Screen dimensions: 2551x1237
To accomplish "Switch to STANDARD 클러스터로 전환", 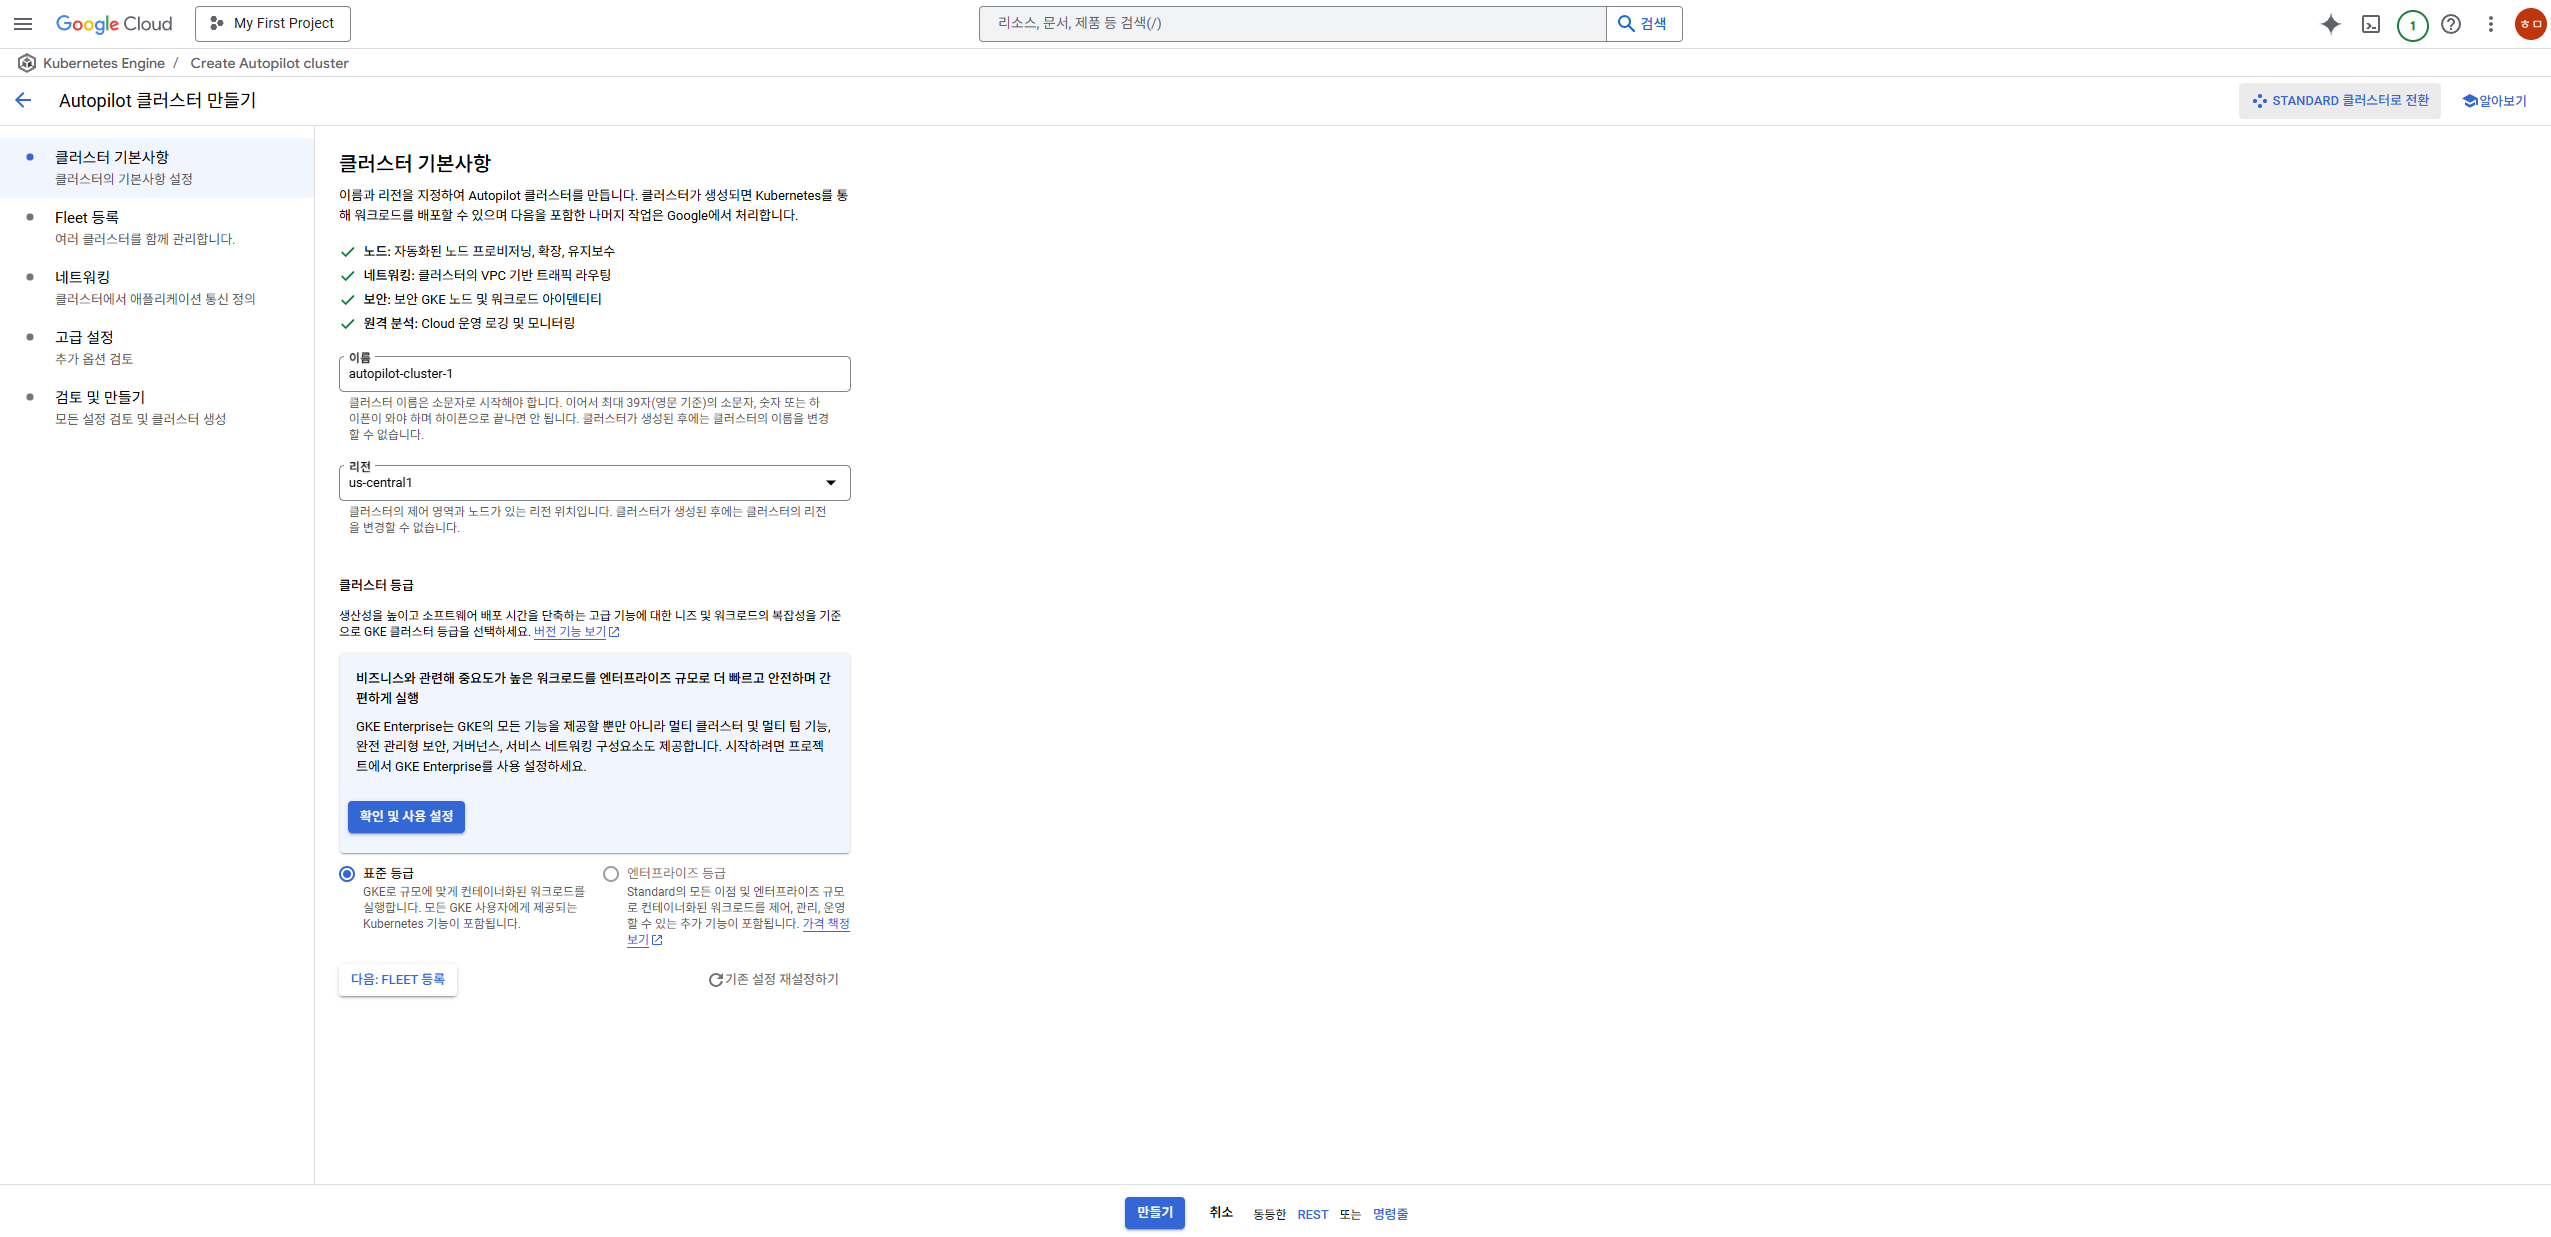I will click(x=2339, y=101).
